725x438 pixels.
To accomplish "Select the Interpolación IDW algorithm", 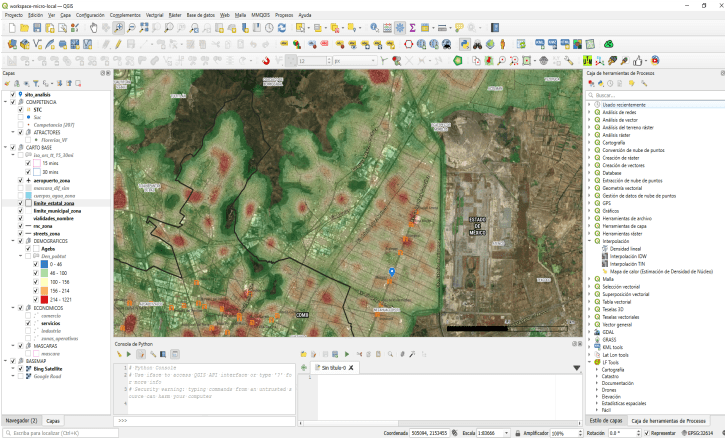I will point(628,256).
